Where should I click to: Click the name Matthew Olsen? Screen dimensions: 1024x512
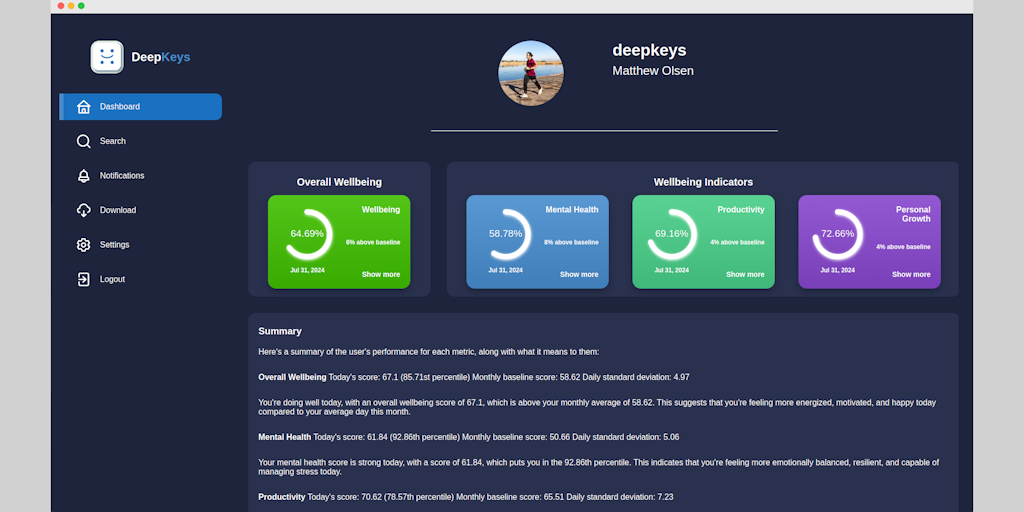[653, 71]
